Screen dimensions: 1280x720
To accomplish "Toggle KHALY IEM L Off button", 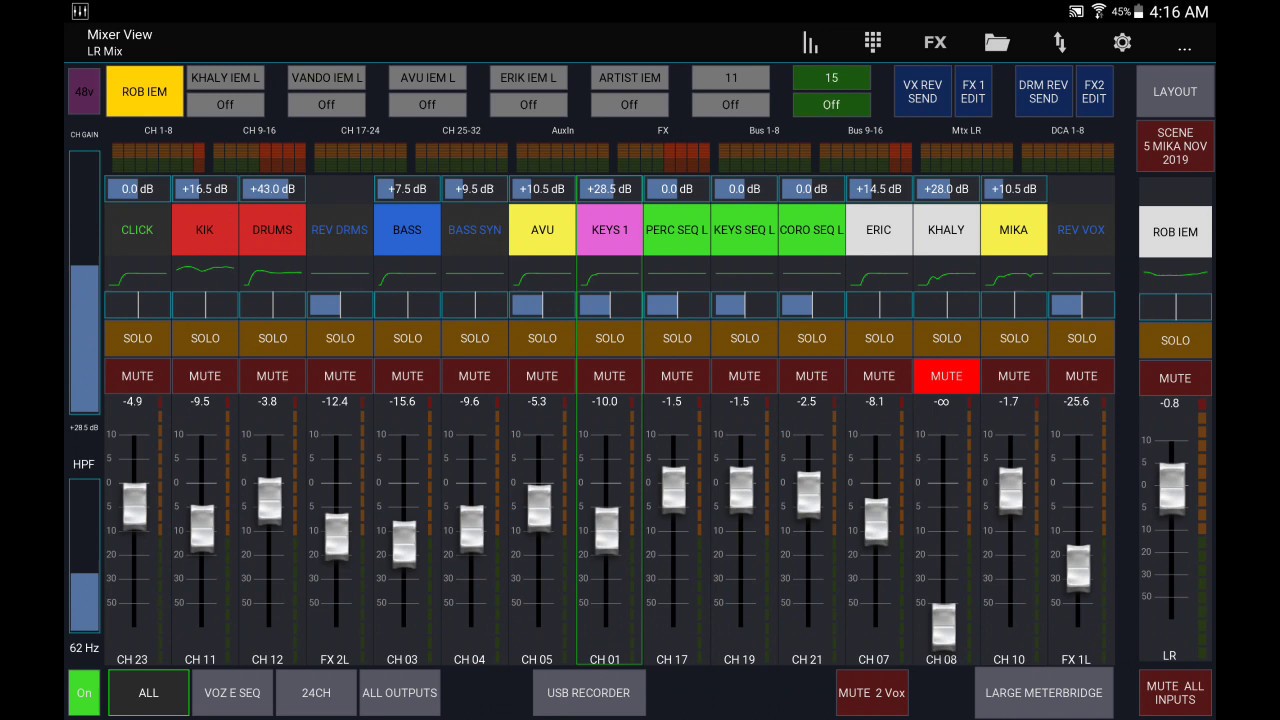I will point(225,104).
